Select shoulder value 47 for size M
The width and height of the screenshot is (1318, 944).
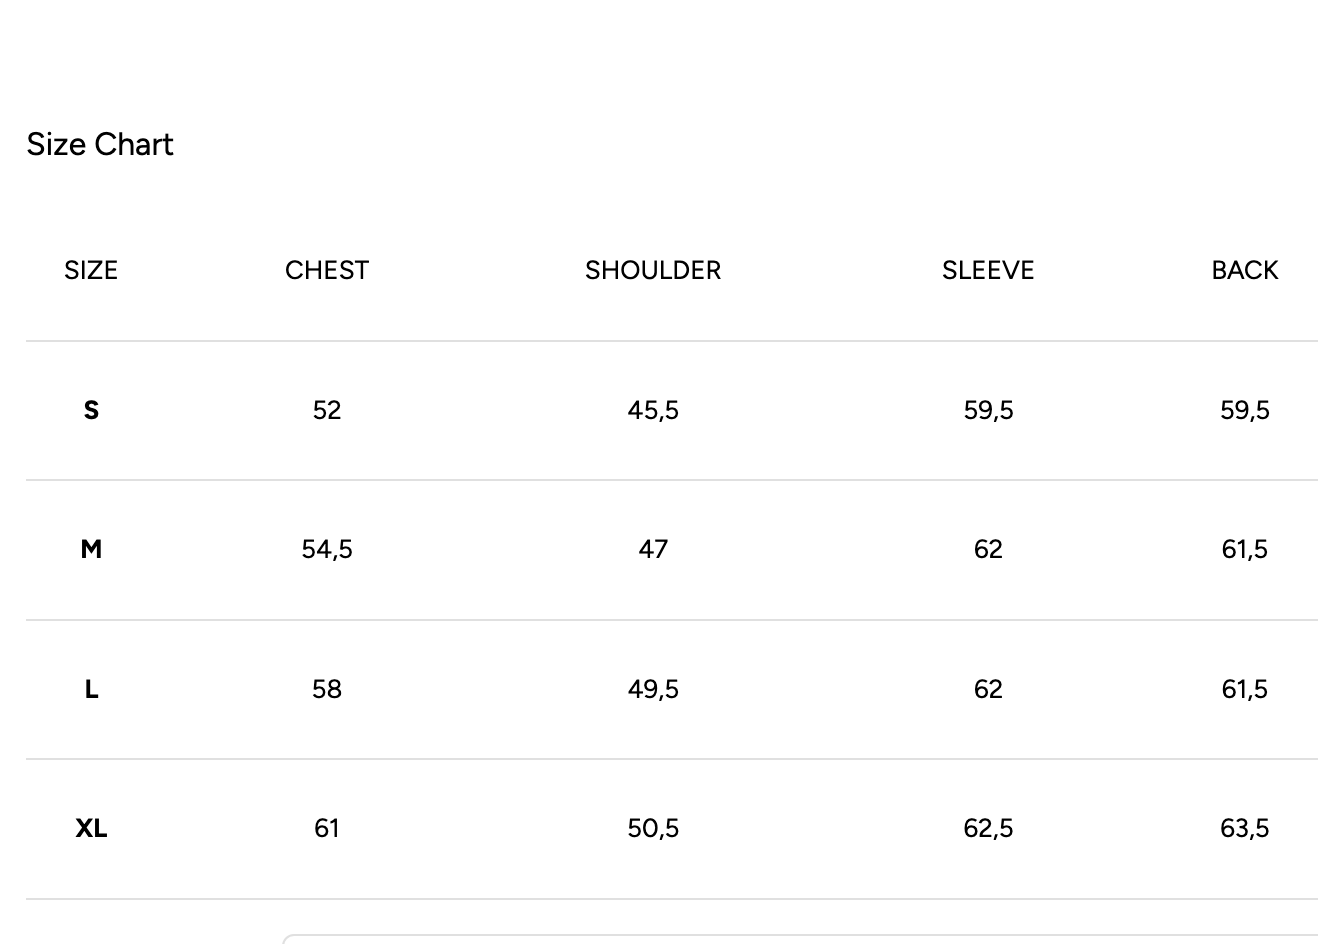653,550
